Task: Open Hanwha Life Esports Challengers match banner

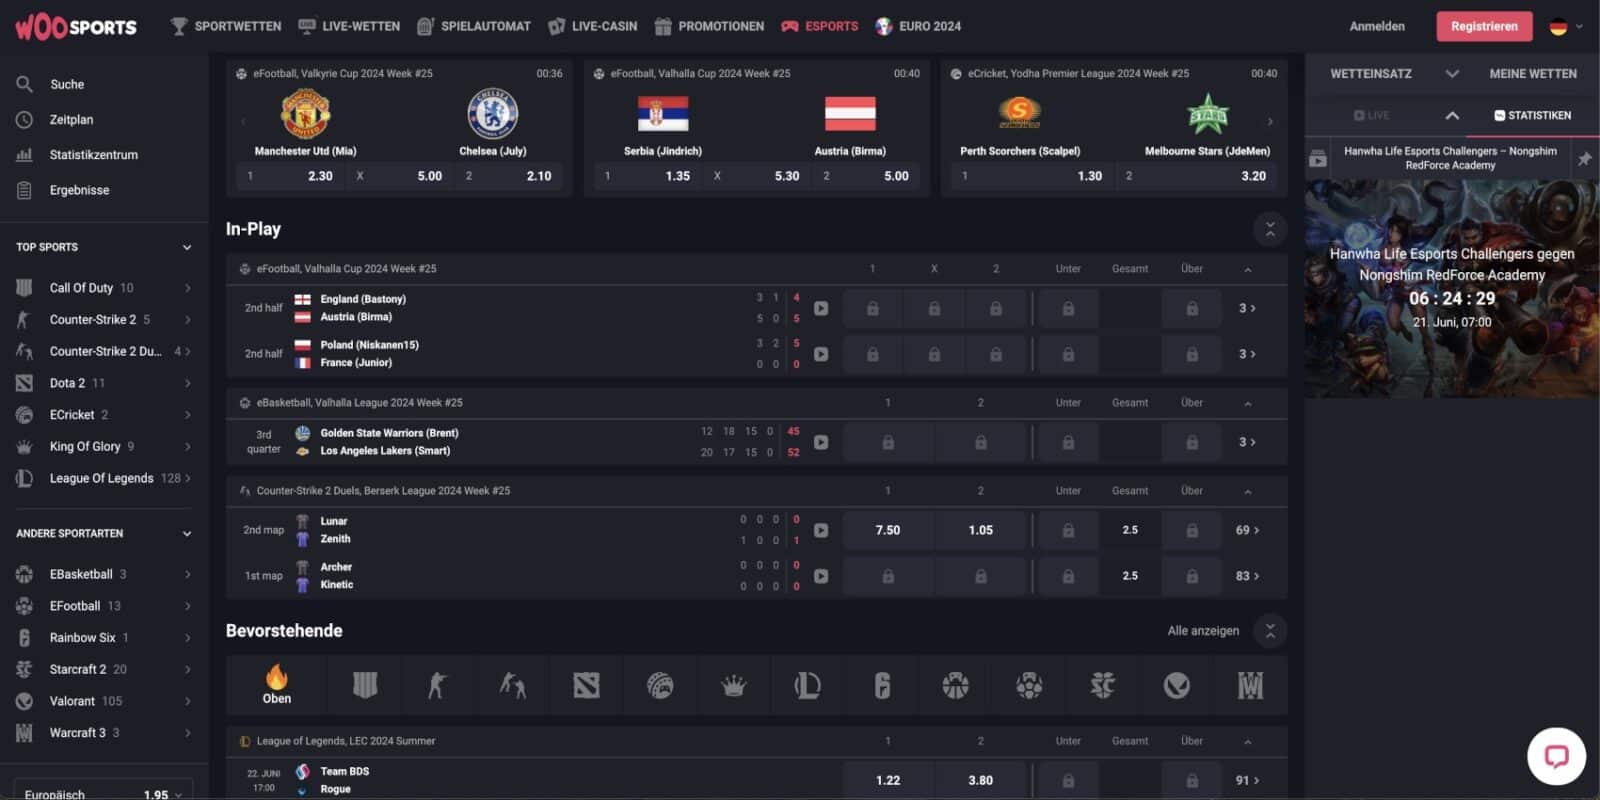Action: pyautogui.click(x=1452, y=289)
